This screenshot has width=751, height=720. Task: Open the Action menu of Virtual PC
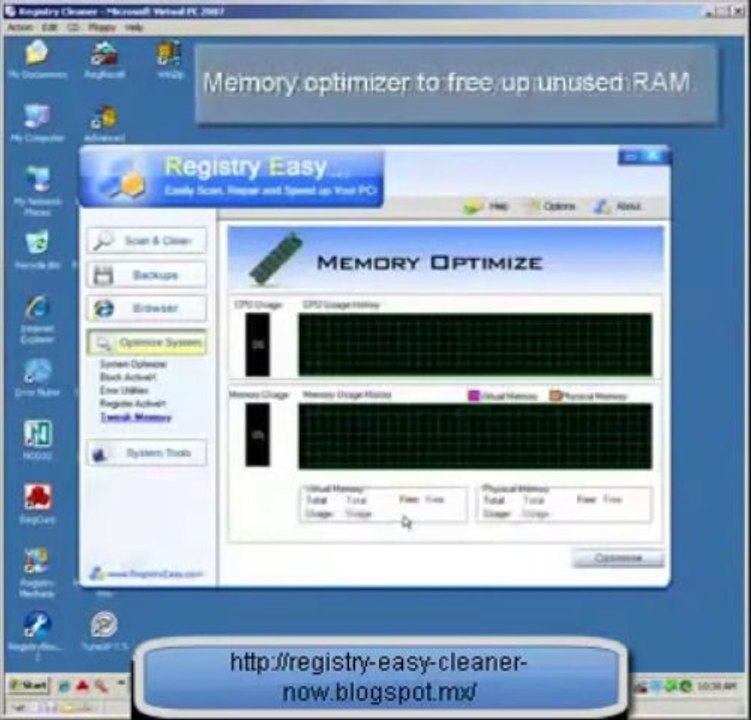(x=20, y=27)
